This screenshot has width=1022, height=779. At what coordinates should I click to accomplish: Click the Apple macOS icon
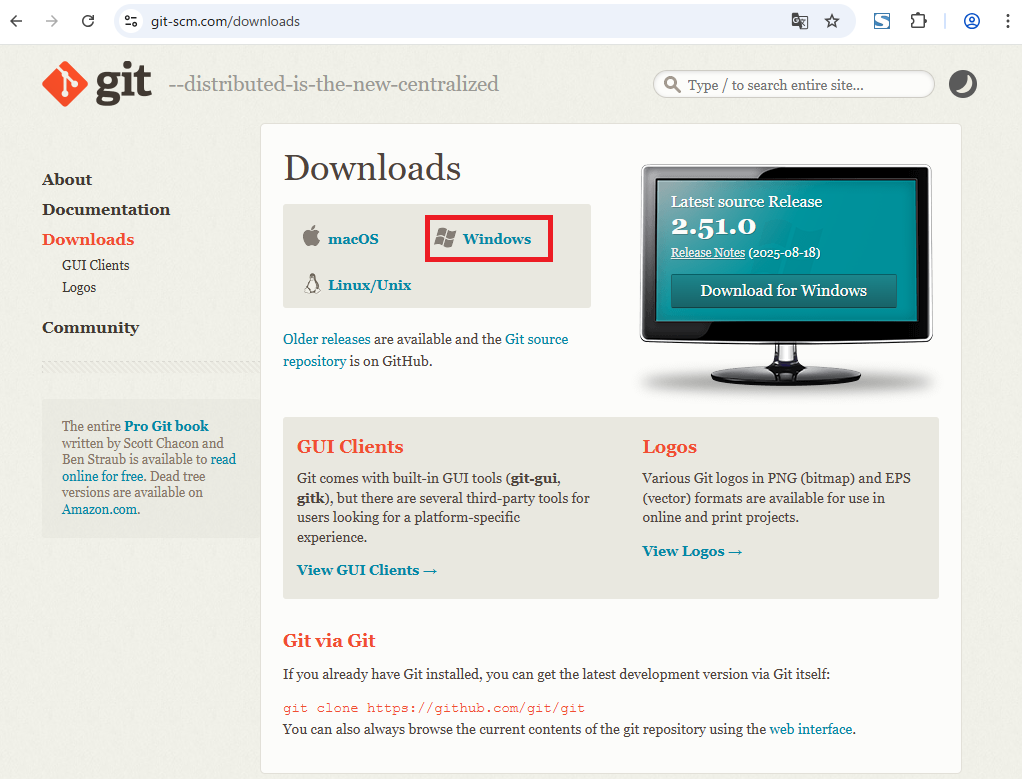[312, 236]
